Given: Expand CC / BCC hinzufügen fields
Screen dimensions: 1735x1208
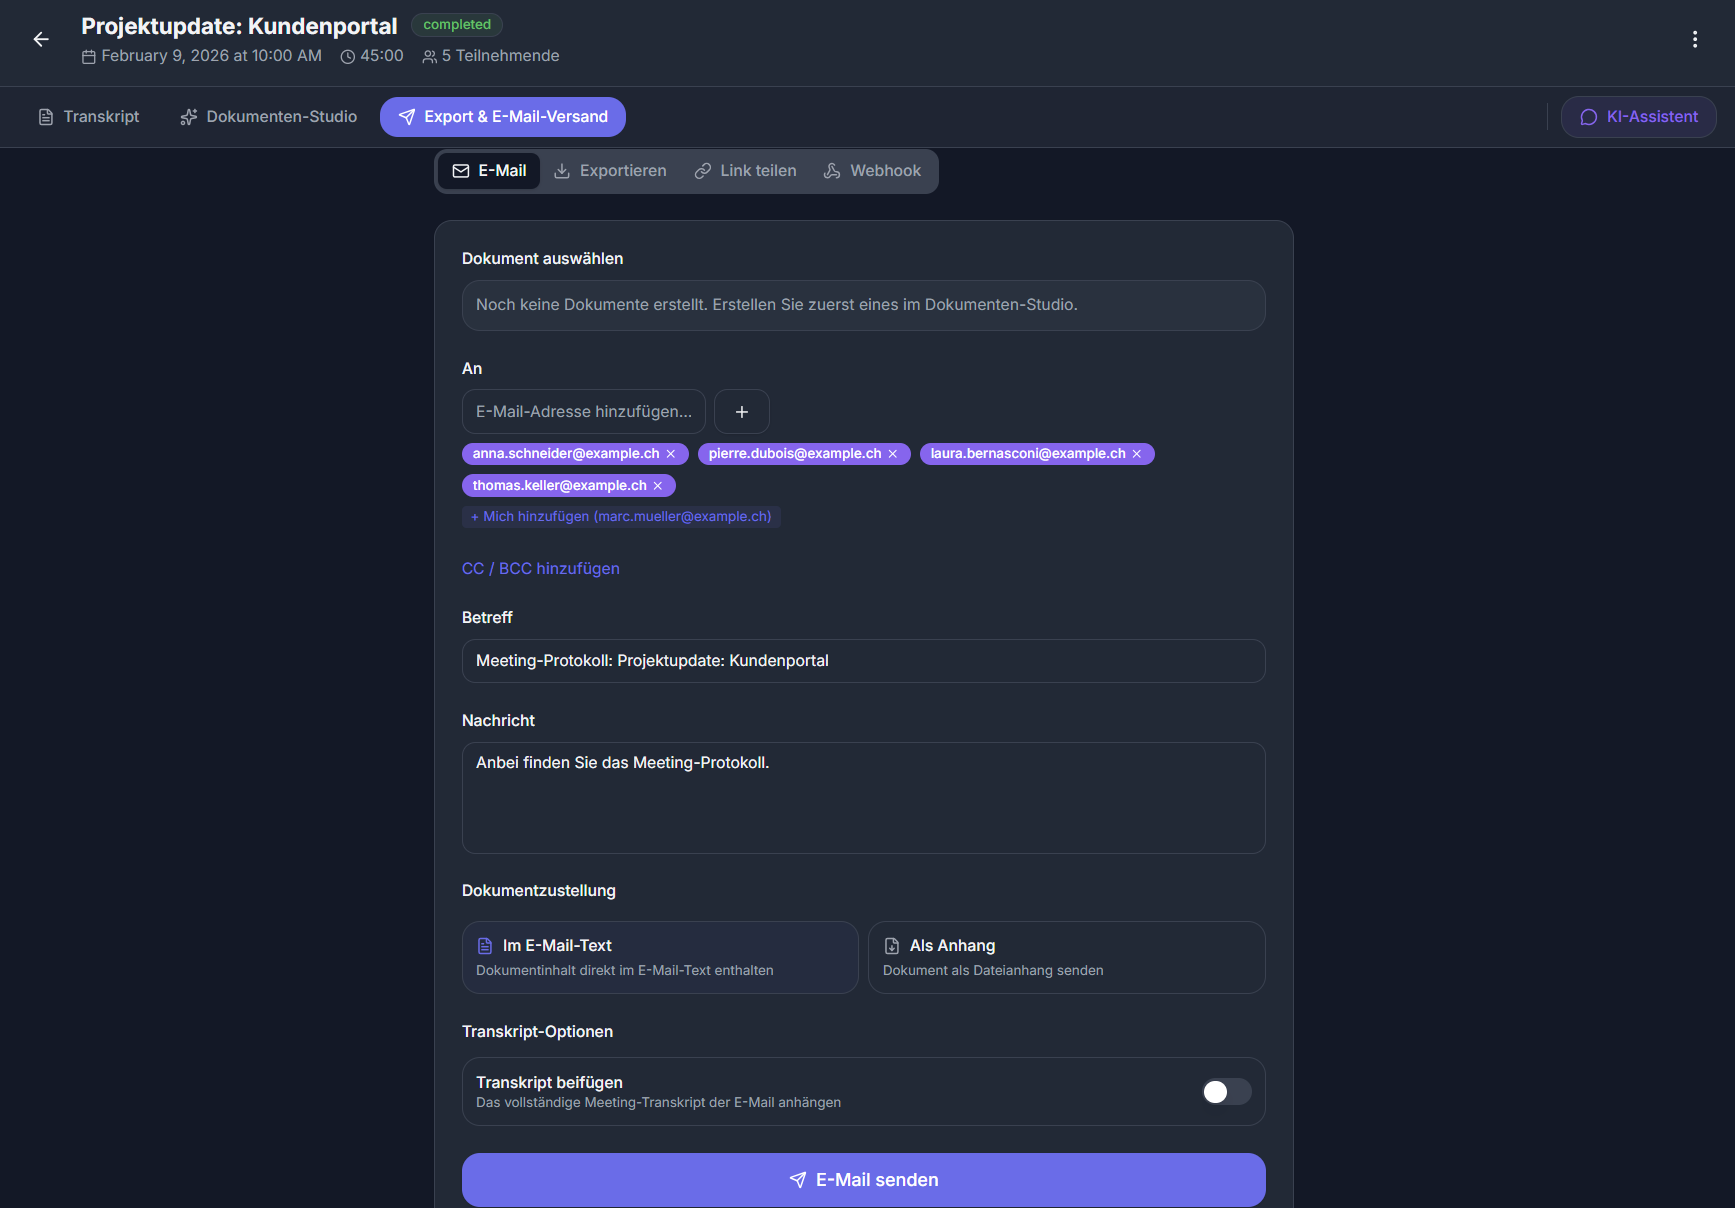Looking at the screenshot, I should coord(540,568).
